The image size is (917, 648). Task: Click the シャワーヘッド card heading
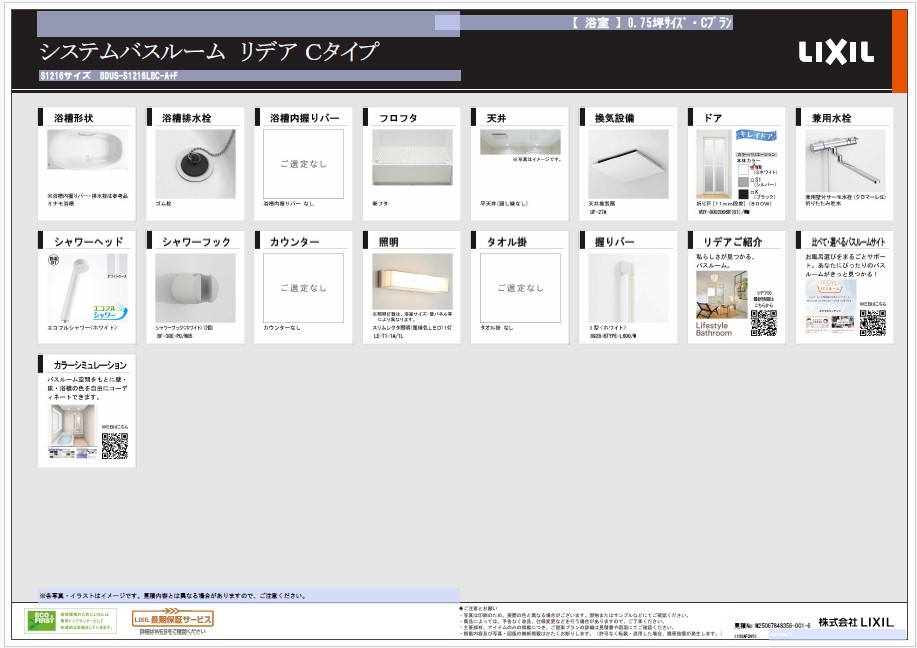(x=89, y=242)
